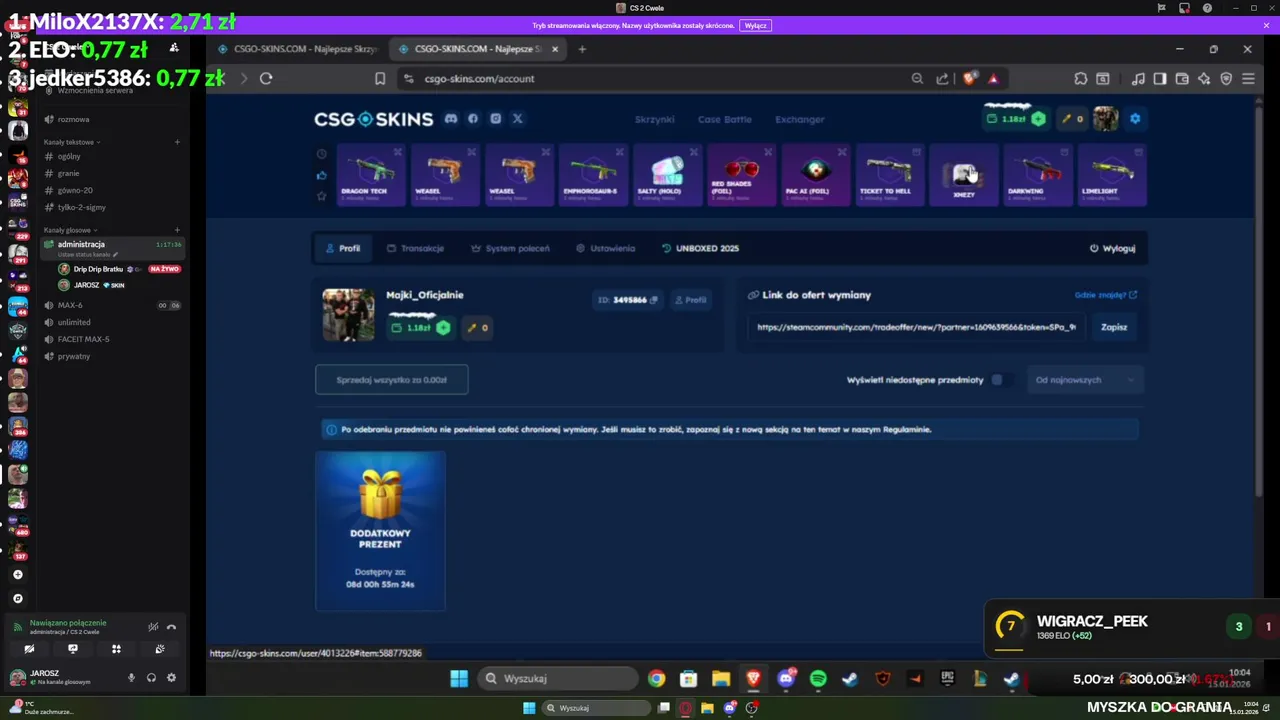Open a new browser tab with plus

click(582, 49)
